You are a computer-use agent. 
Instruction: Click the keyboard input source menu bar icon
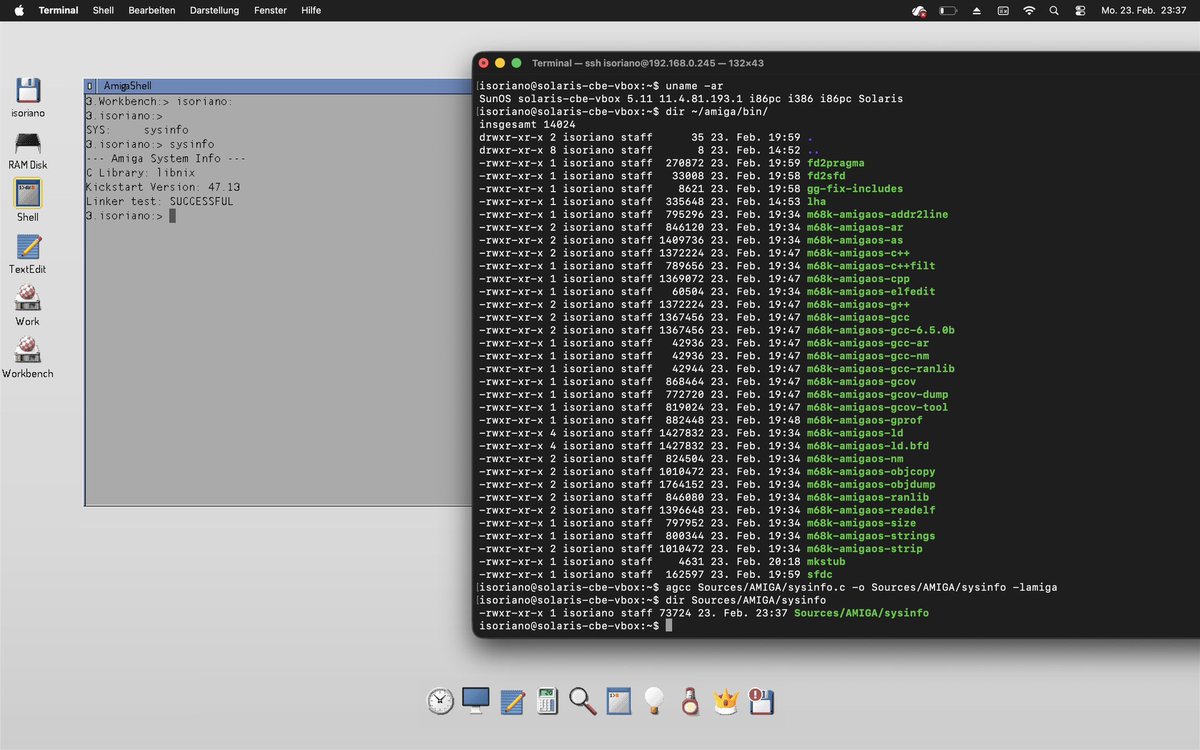[1003, 10]
